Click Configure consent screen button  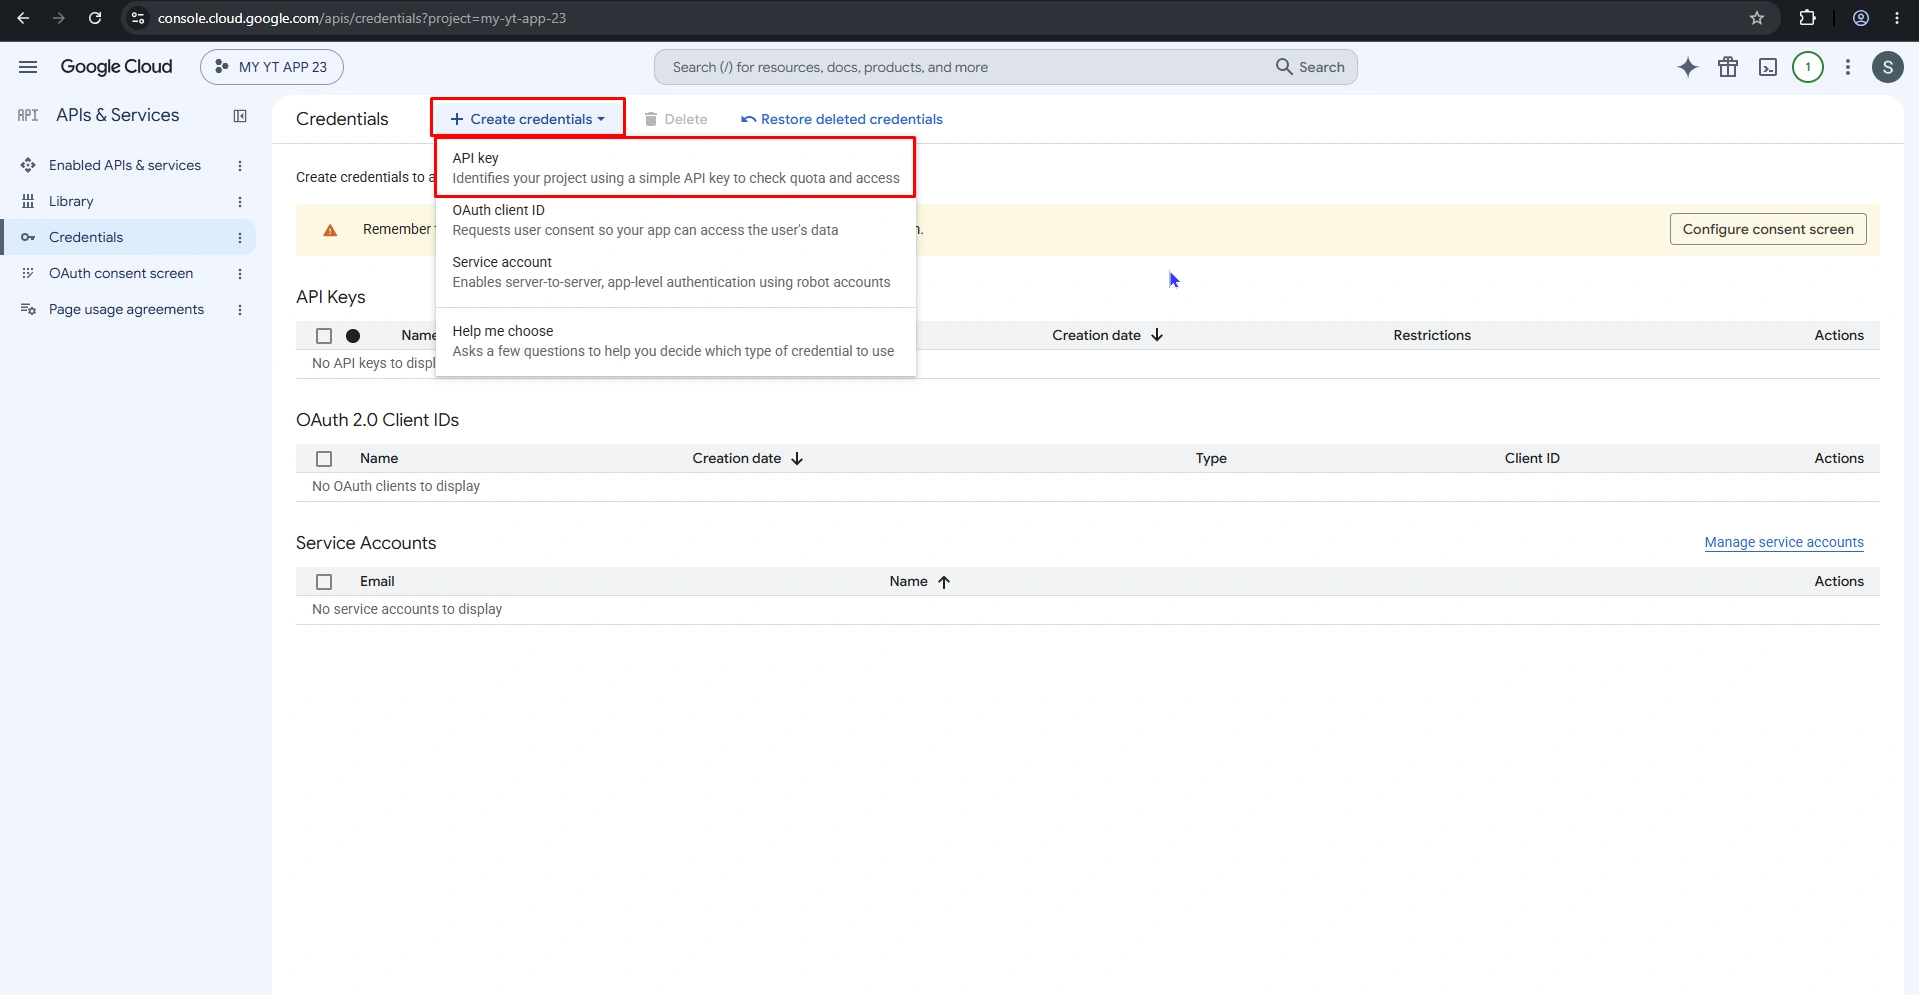point(1768,229)
